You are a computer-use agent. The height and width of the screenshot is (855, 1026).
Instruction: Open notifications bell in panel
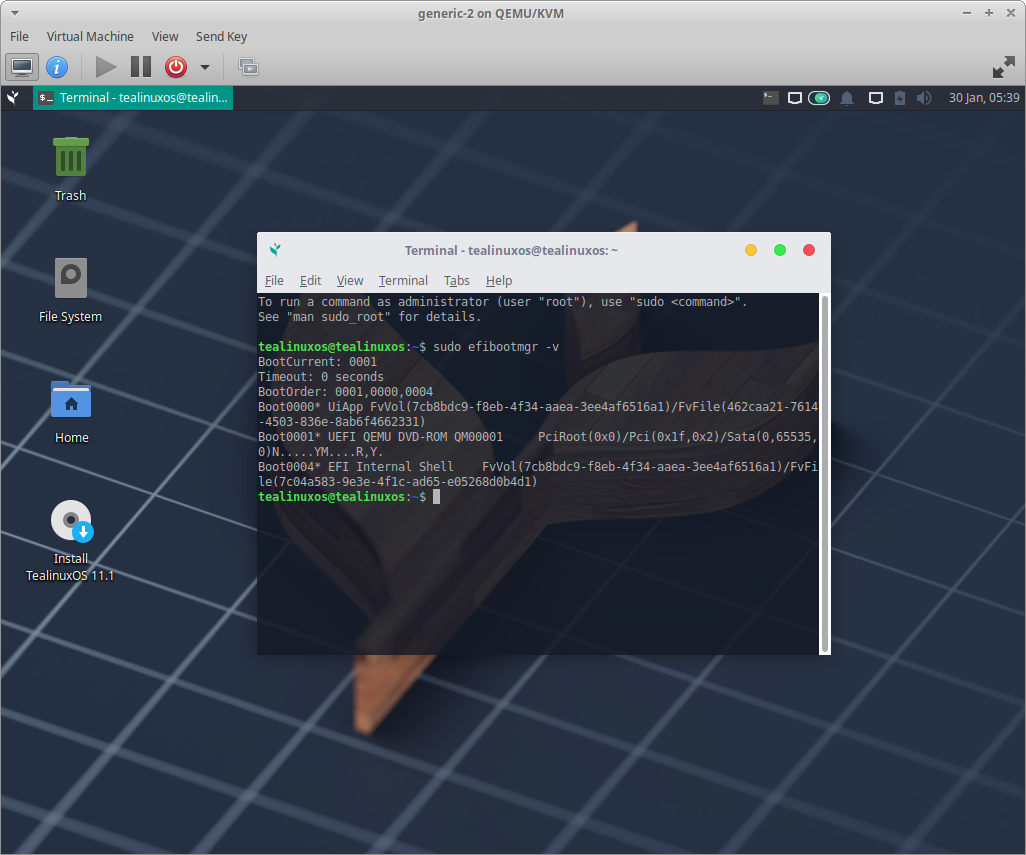(x=847, y=98)
